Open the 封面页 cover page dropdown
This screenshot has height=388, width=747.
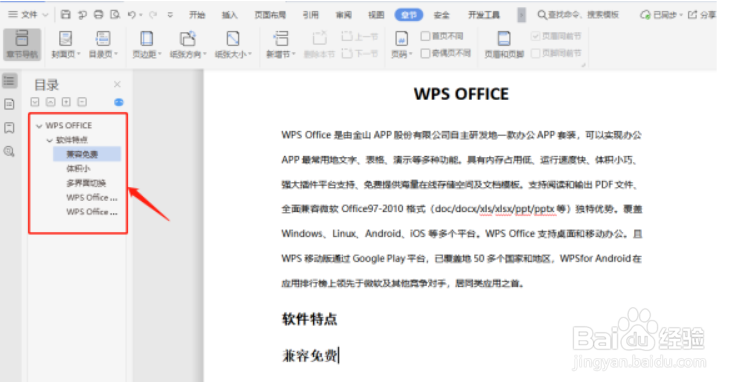click(x=66, y=44)
